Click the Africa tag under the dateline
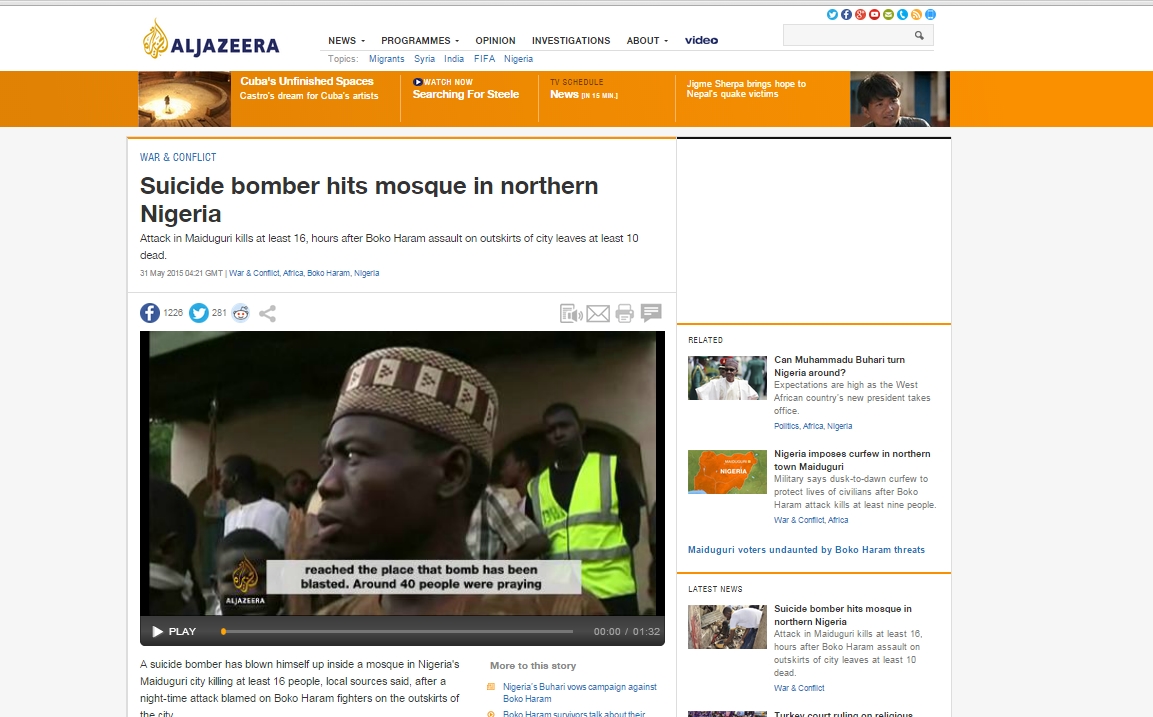Viewport: 1153px width, 717px height. tap(293, 273)
